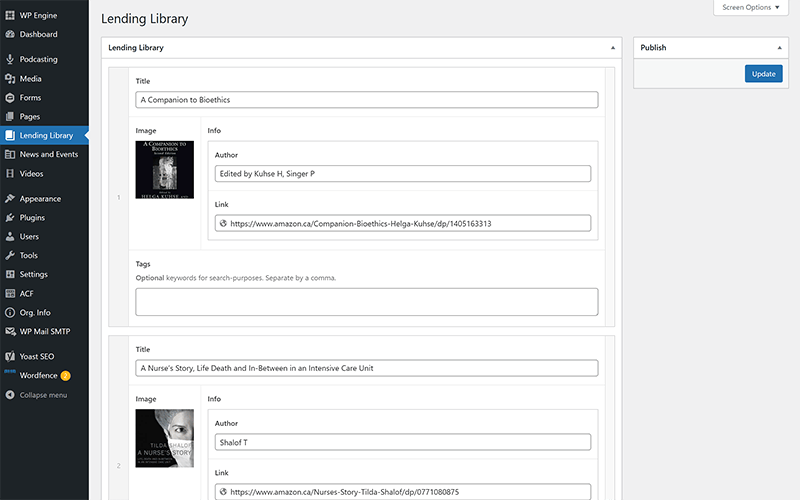Viewport: 800px width, 500px height.
Task: Click the Media icon in sidebar
Action: (10, 79)
